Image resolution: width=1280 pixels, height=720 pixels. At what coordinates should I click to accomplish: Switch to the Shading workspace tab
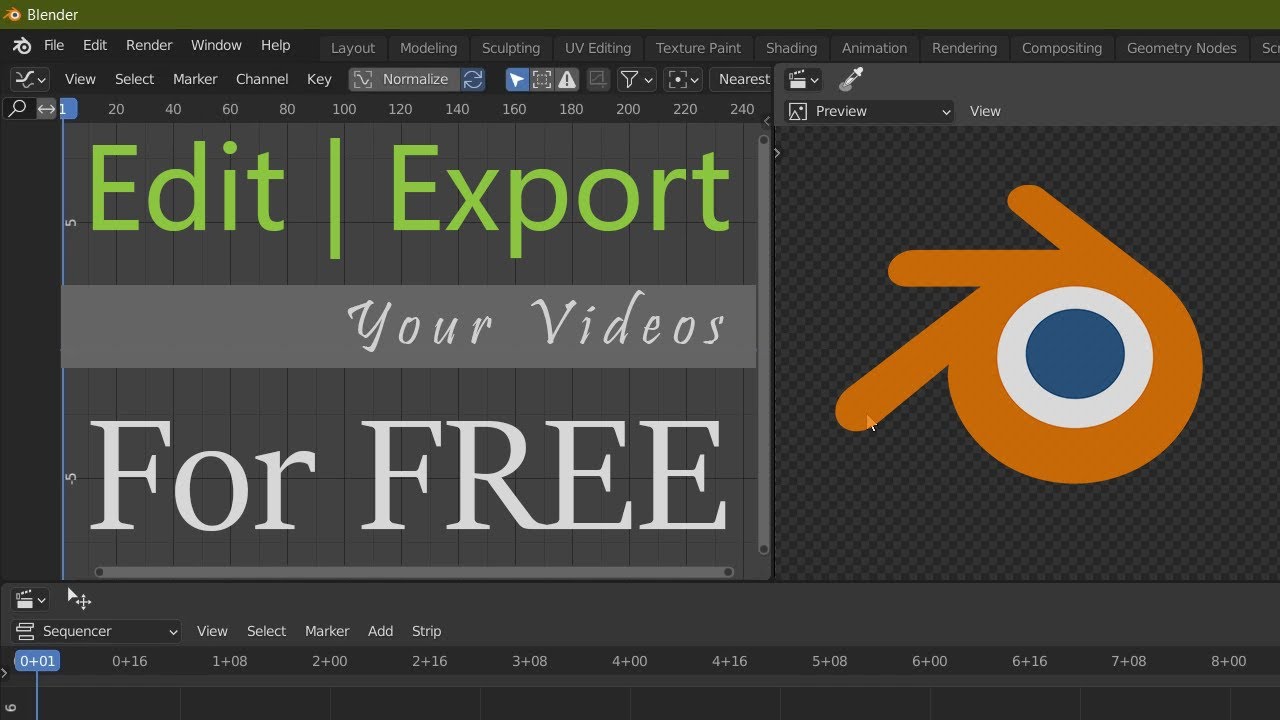click(x=791, y=48)
